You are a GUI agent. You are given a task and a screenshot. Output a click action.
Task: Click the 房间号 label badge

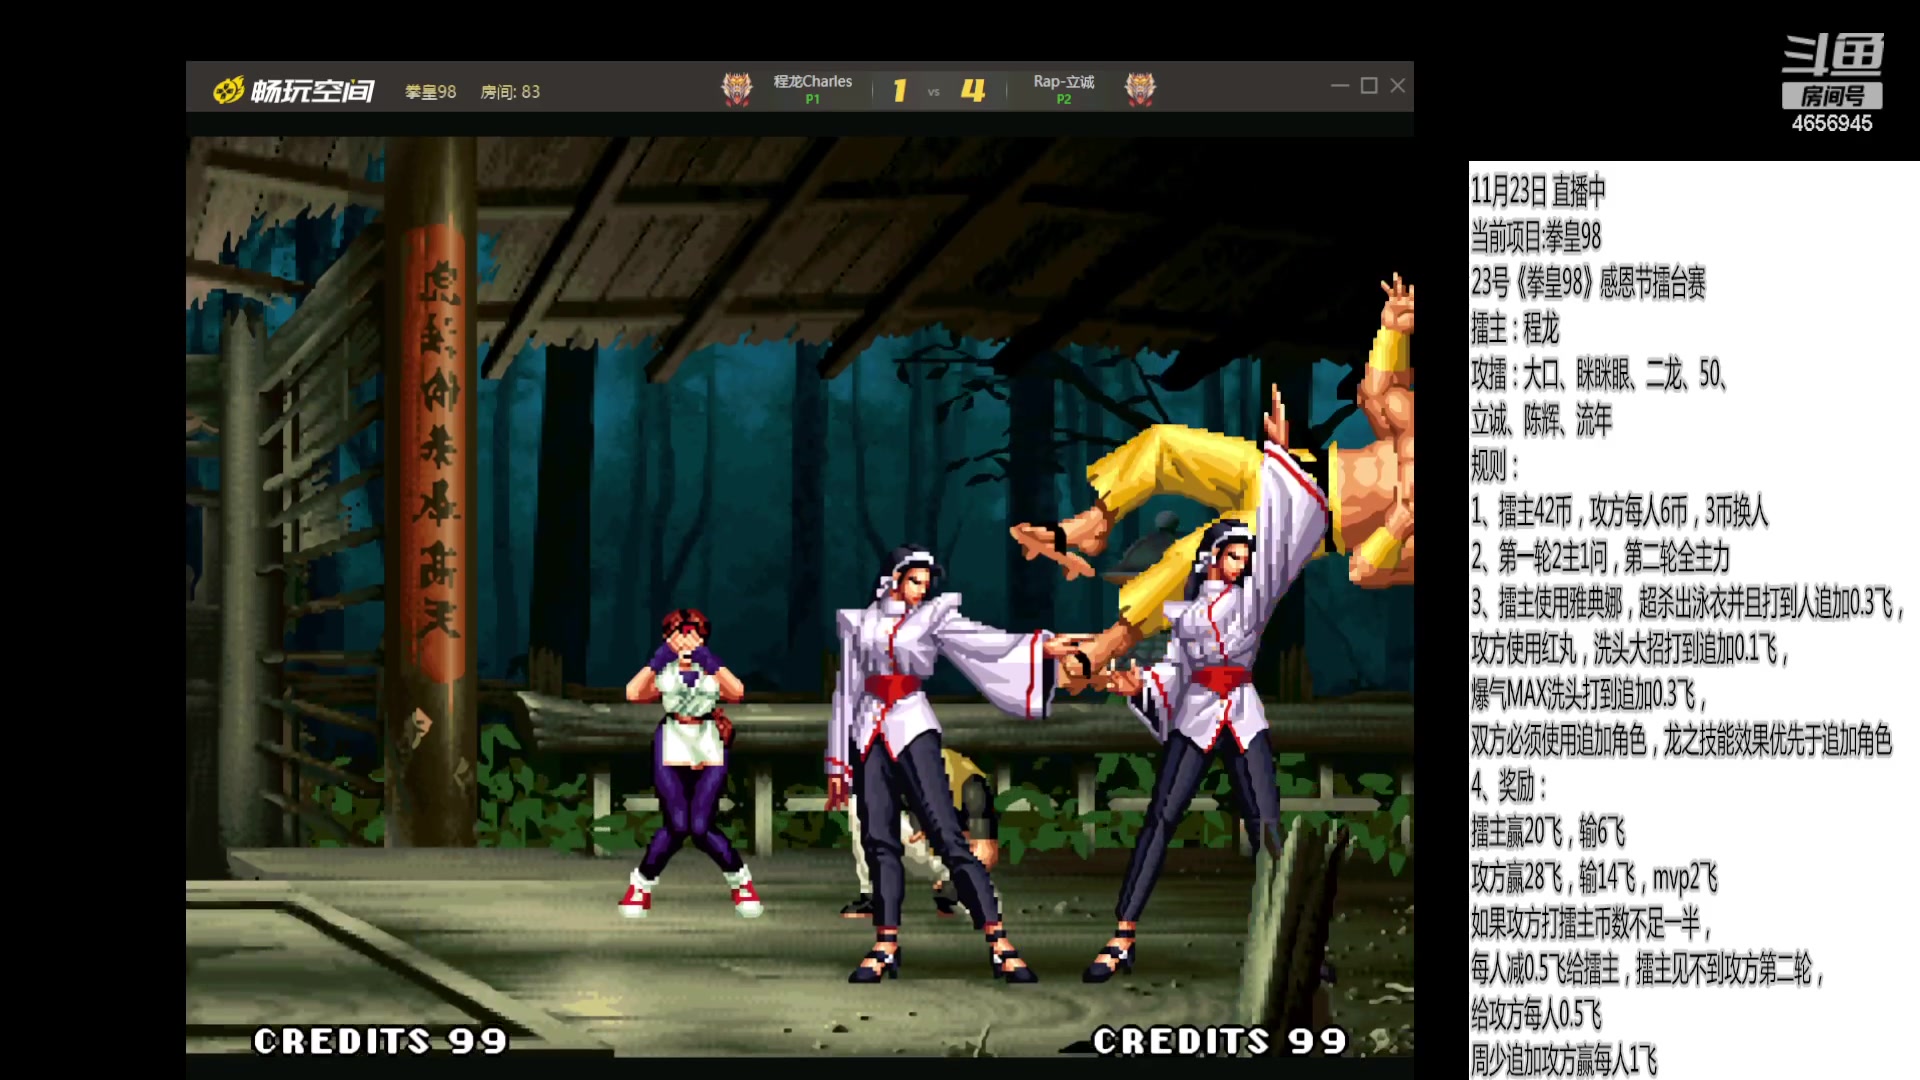coord(1832,96)
